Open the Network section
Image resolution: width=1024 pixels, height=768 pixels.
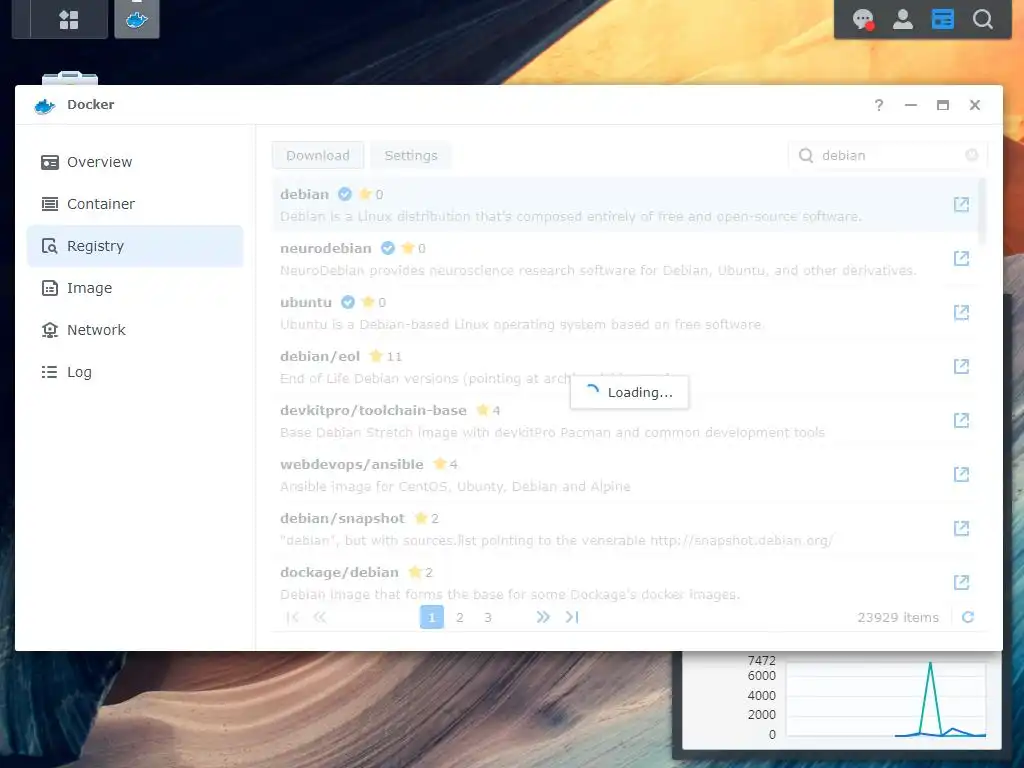(x=135, y=330)
